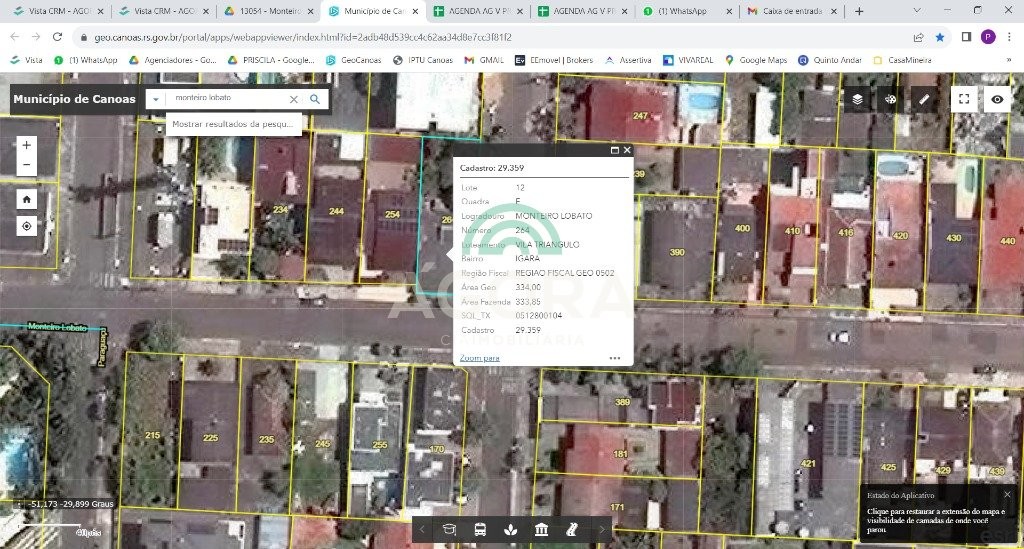
Task: Open the GeoCanoas bookmark
Action: pyautogui.click(x=354, y=60)
